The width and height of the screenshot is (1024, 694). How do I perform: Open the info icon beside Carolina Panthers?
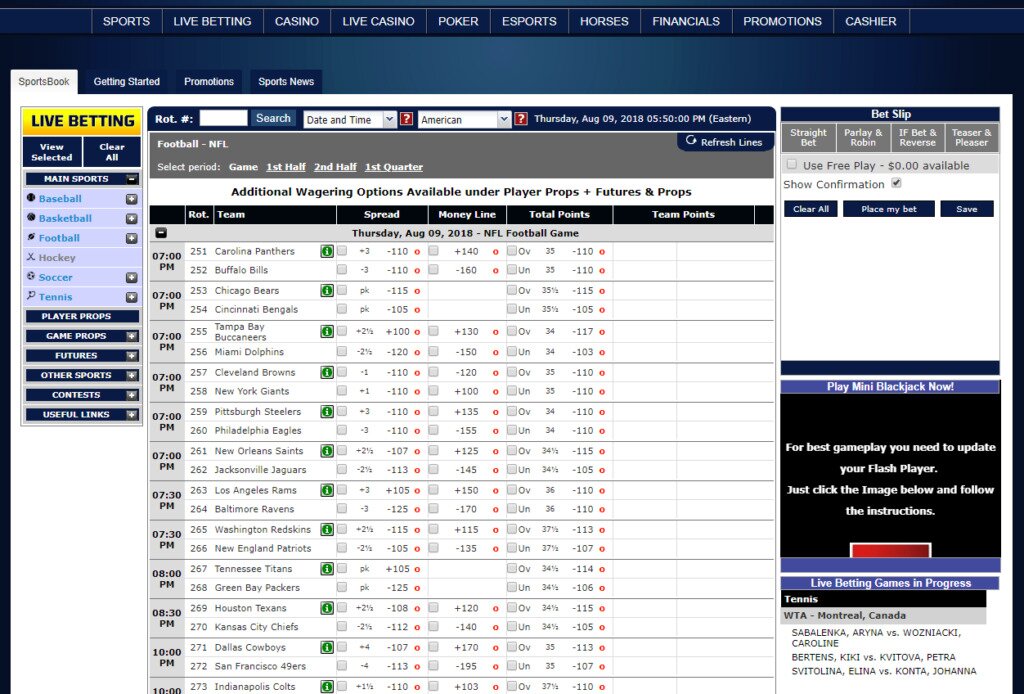327,251
